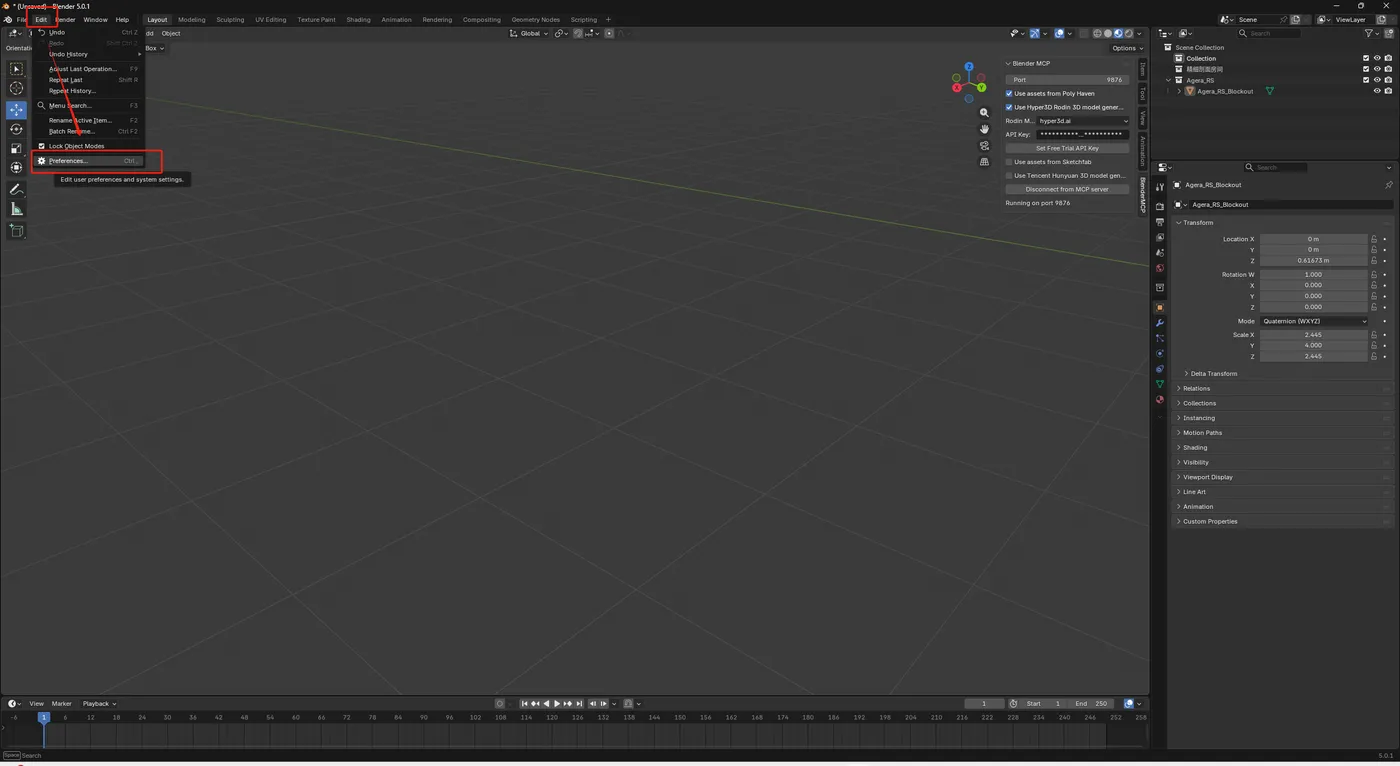Play the animation in the timeline
The height and width of the screenshot is (766, 1400).
pyautogui.click(x=557, y=704)
